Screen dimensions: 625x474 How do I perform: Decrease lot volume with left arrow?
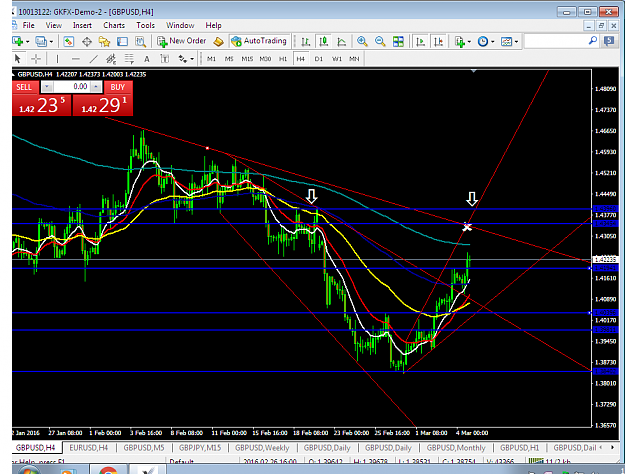47,87
